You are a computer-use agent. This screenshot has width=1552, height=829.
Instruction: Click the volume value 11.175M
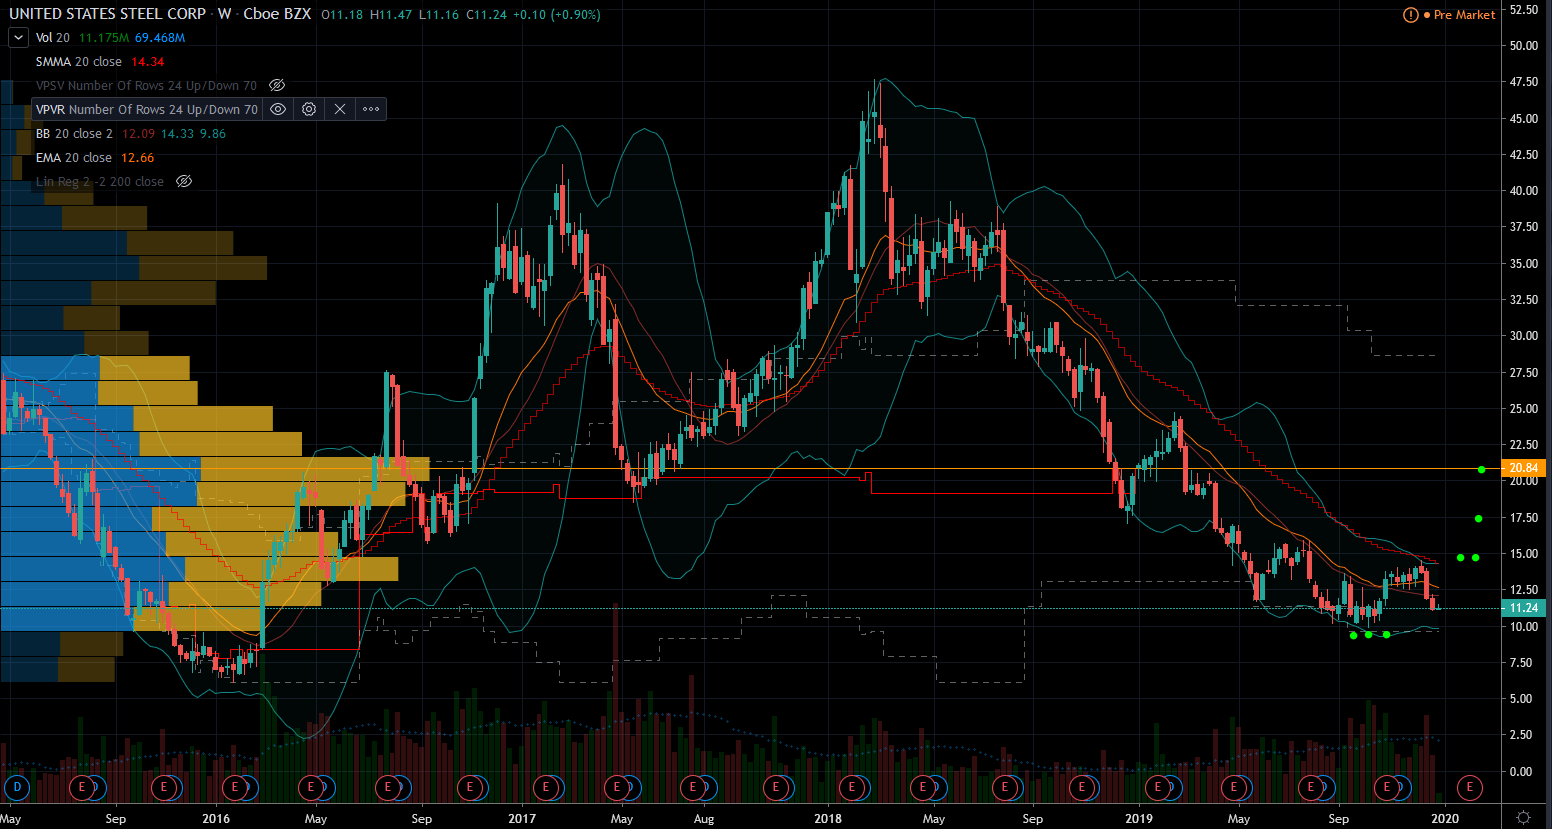tap(104, 37)
